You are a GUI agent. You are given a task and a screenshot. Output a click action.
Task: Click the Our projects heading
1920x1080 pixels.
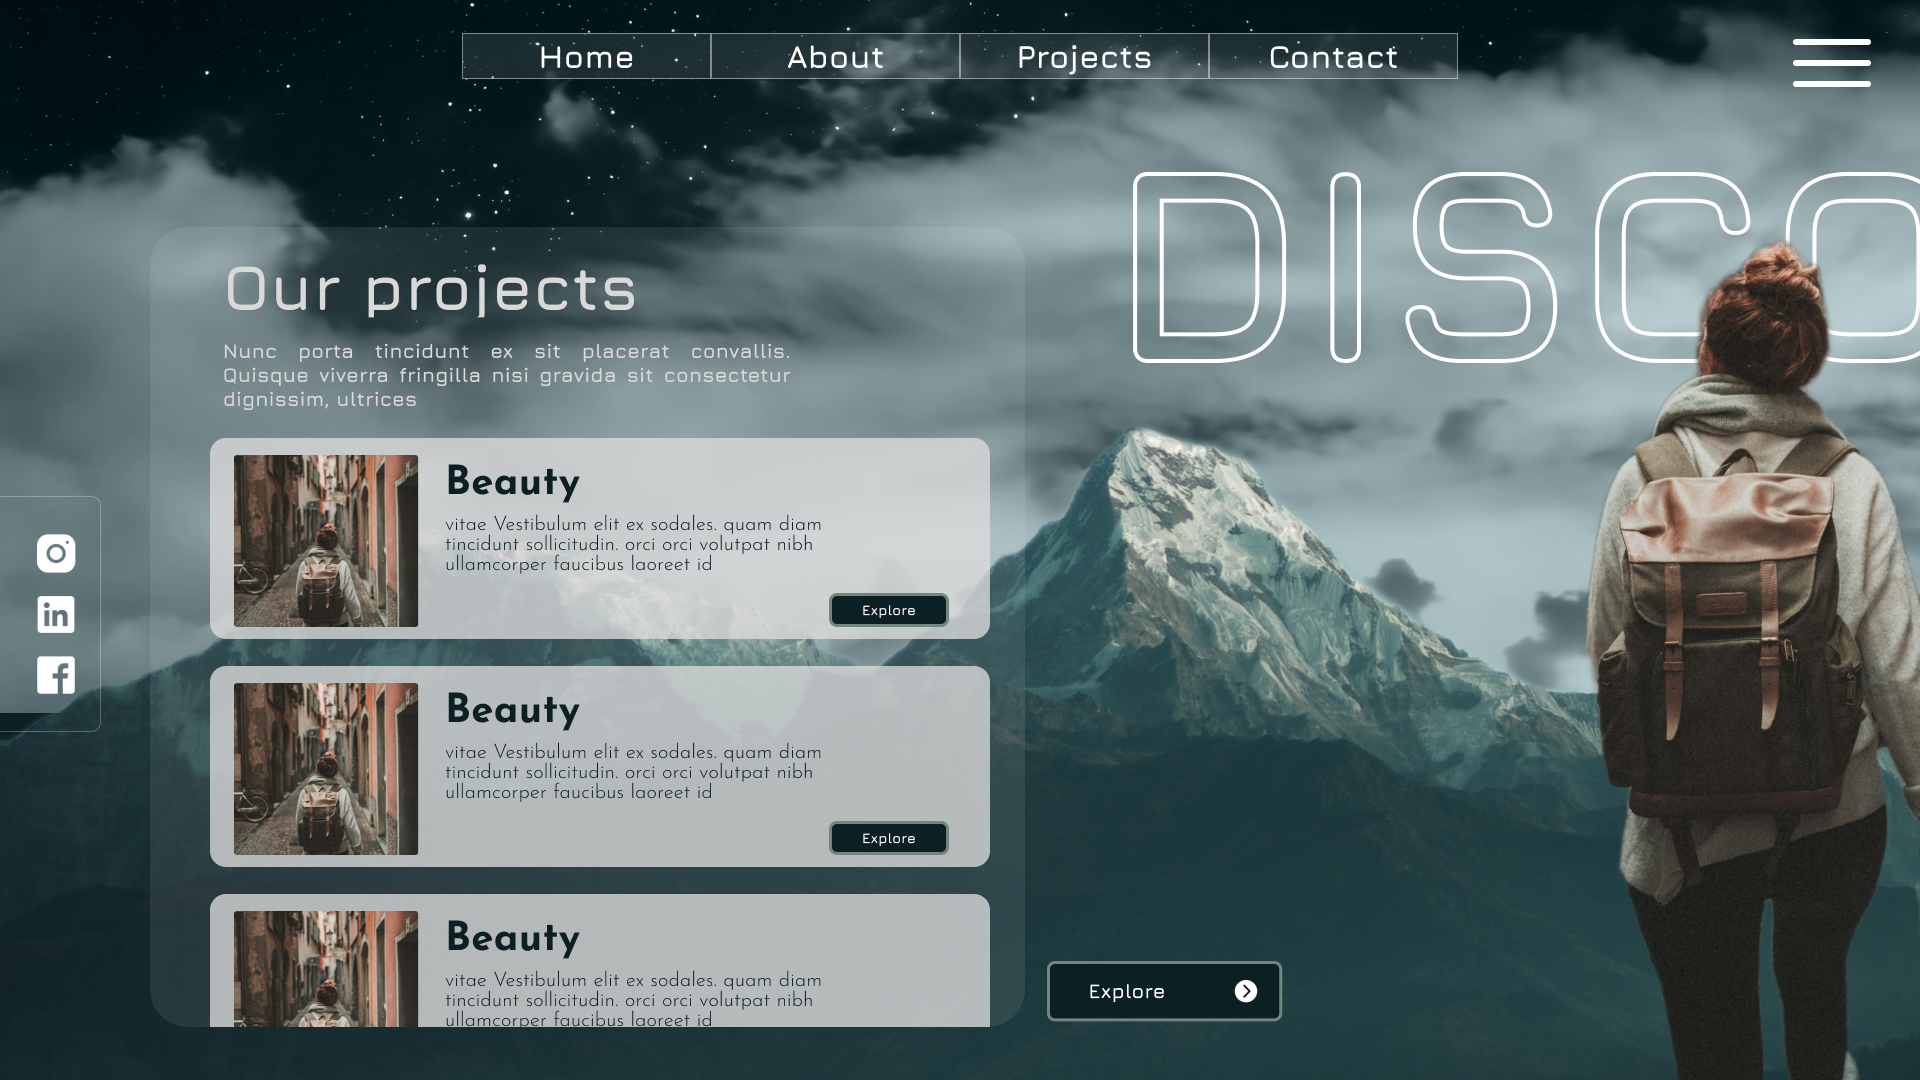(x=430, y=289)
